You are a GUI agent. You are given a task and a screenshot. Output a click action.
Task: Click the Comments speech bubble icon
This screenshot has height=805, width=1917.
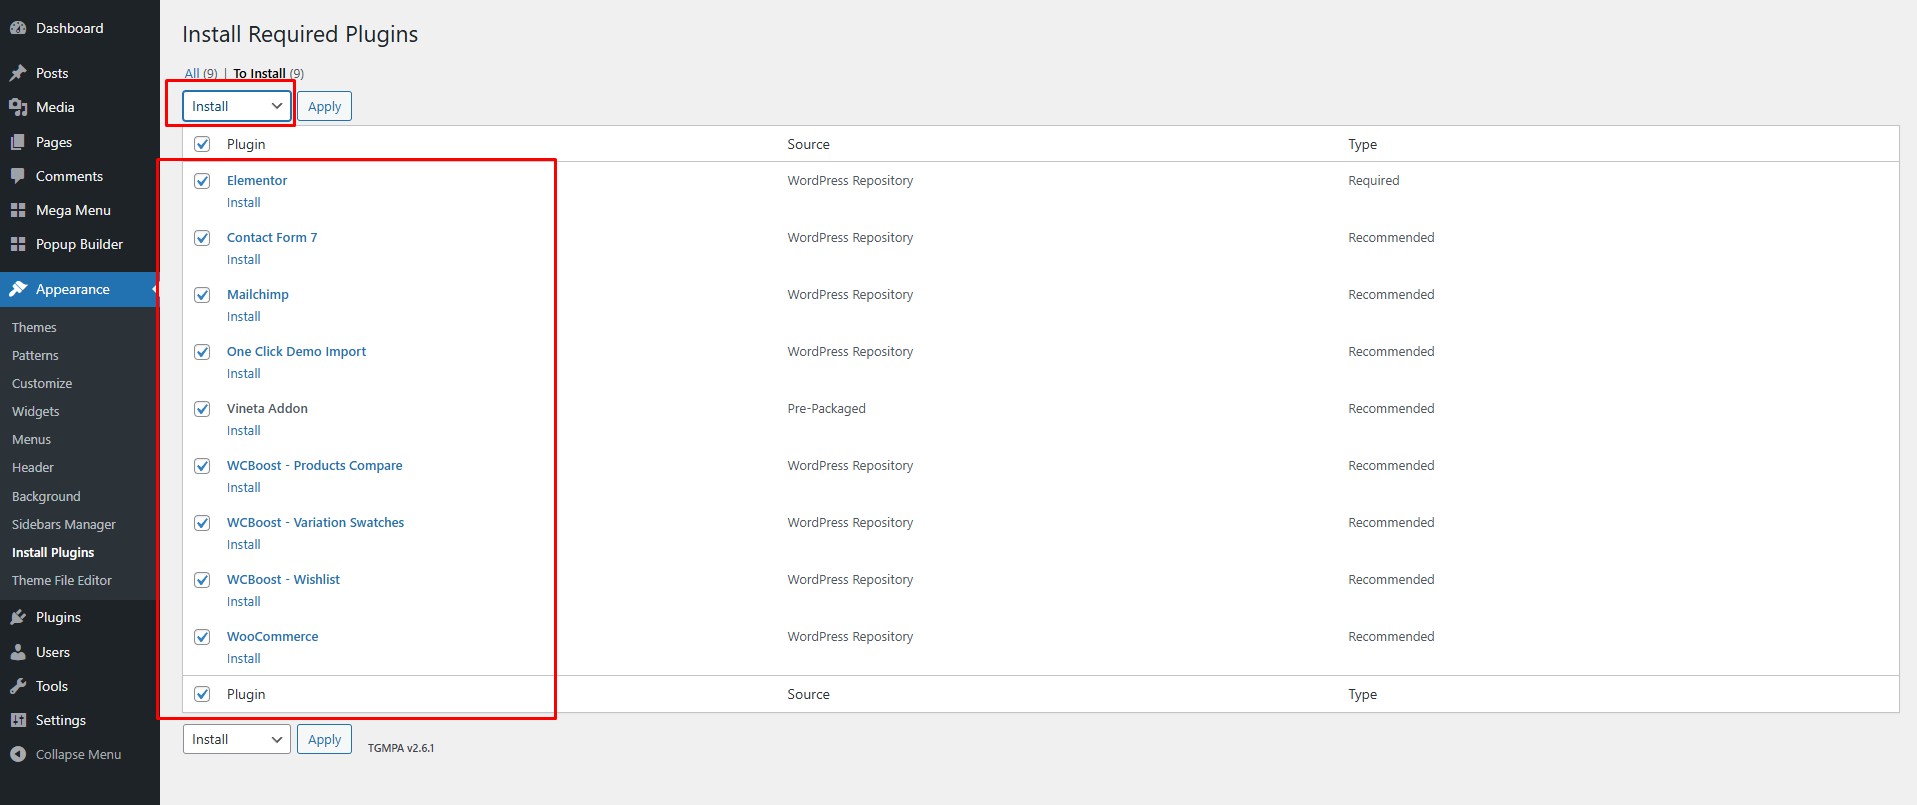point(18,176)
